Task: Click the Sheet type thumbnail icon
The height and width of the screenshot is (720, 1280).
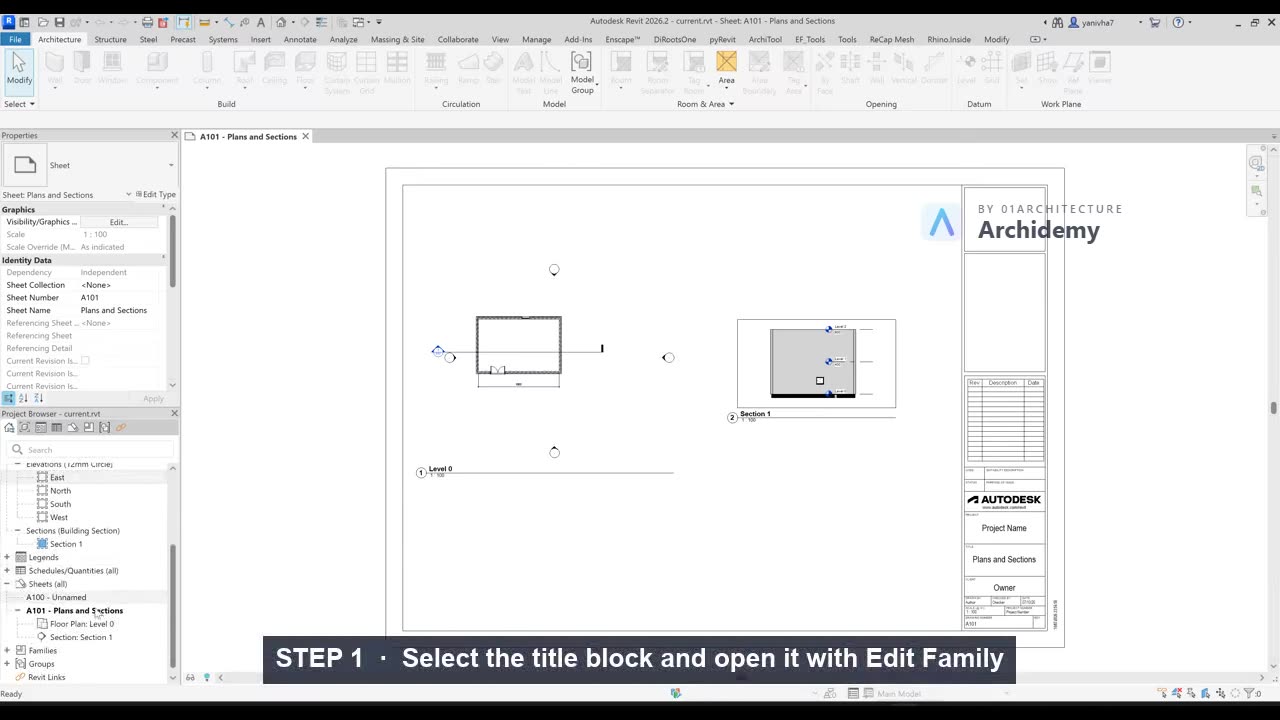Action: point(25,165)
